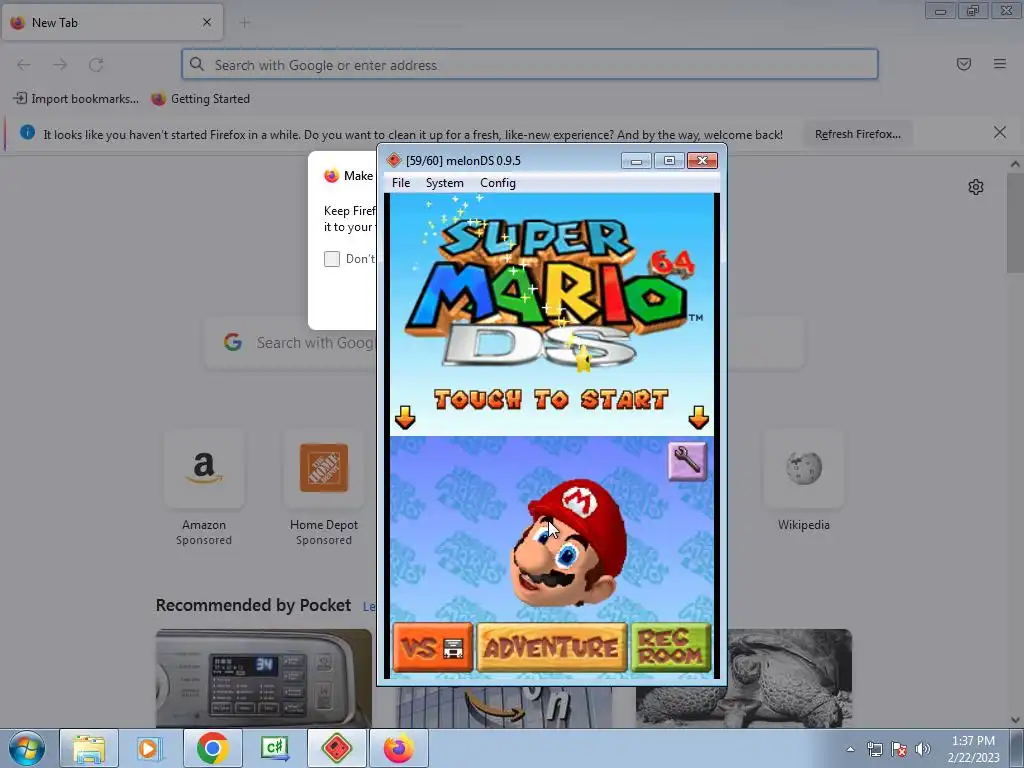This screenshot has height=768, width=1024.
Task: Click the info icon in notification bar
Action: click(x=27, y=132)
